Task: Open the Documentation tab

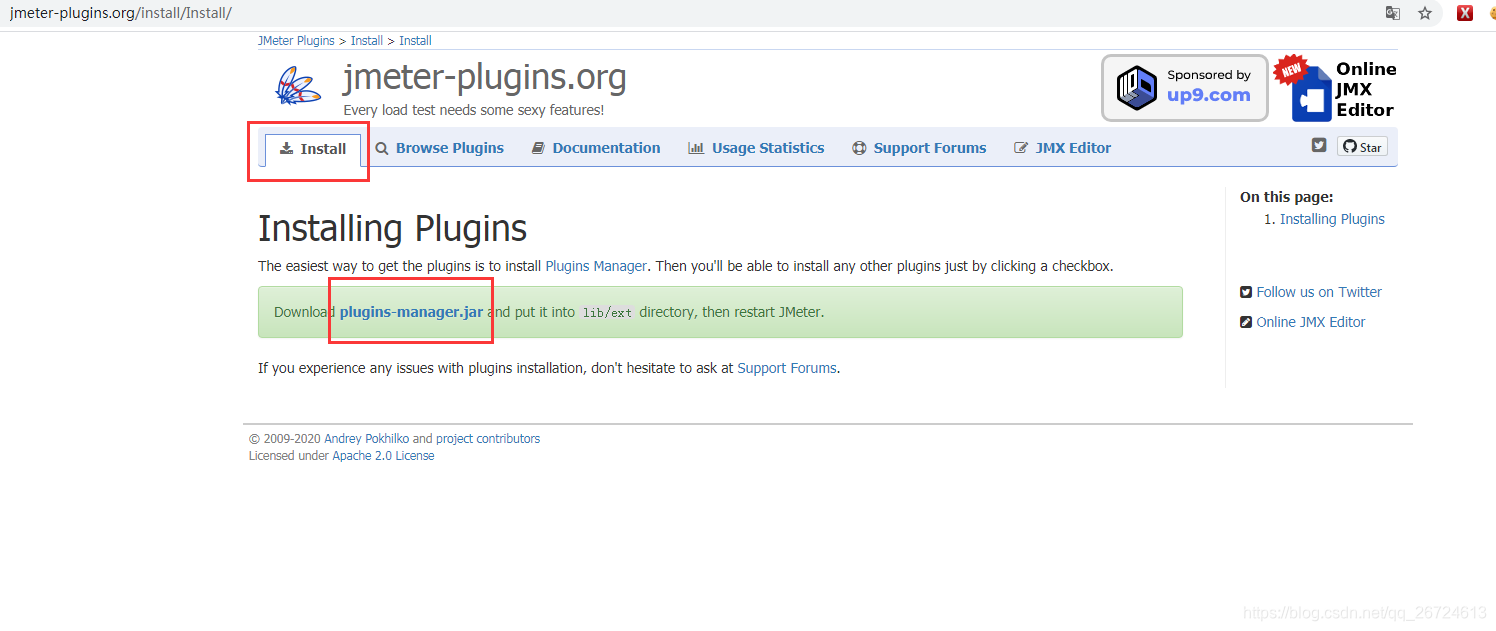Action: pos(596,148)
